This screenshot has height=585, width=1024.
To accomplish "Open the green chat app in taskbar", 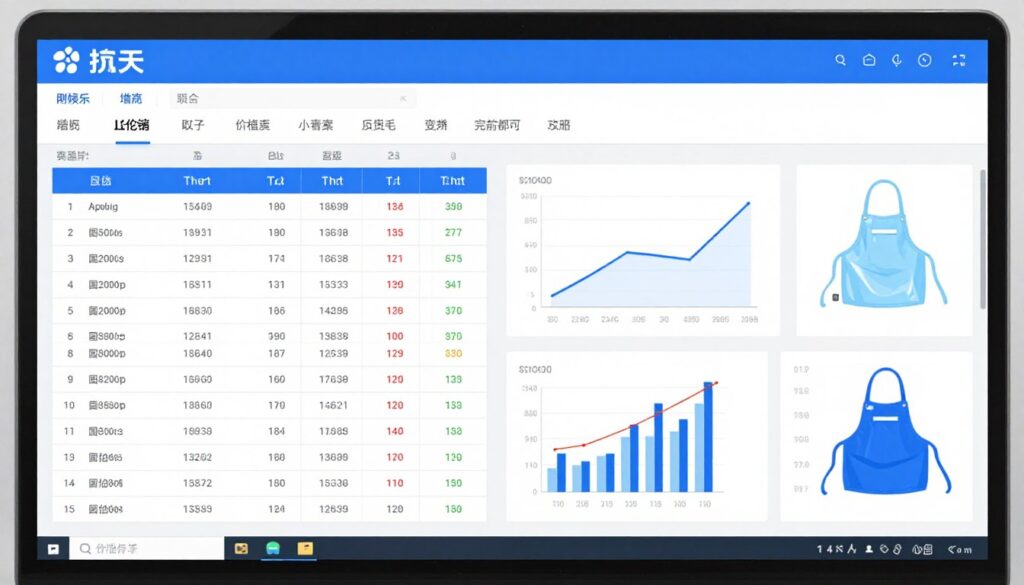I will pyautogui.click(x=273, y=548).
